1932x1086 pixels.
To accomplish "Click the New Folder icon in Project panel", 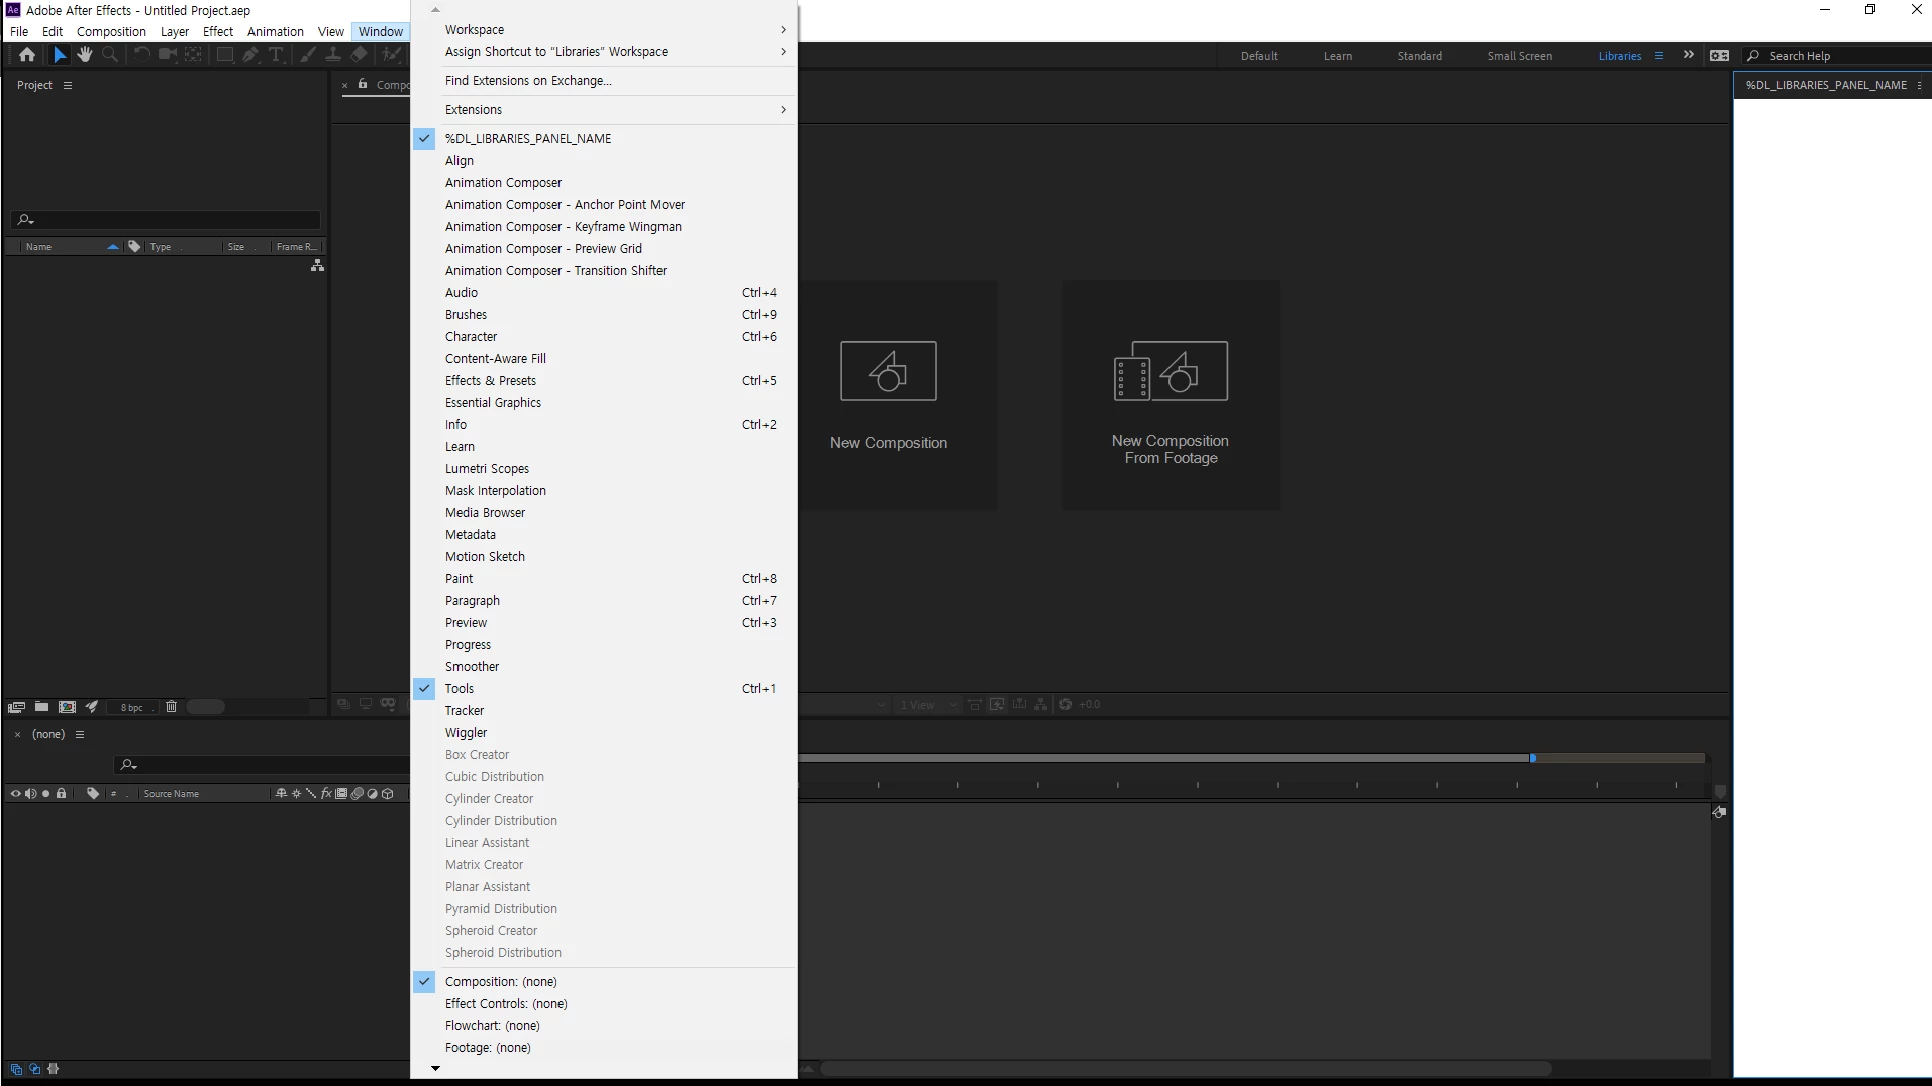I will click(x=41, y=707).
